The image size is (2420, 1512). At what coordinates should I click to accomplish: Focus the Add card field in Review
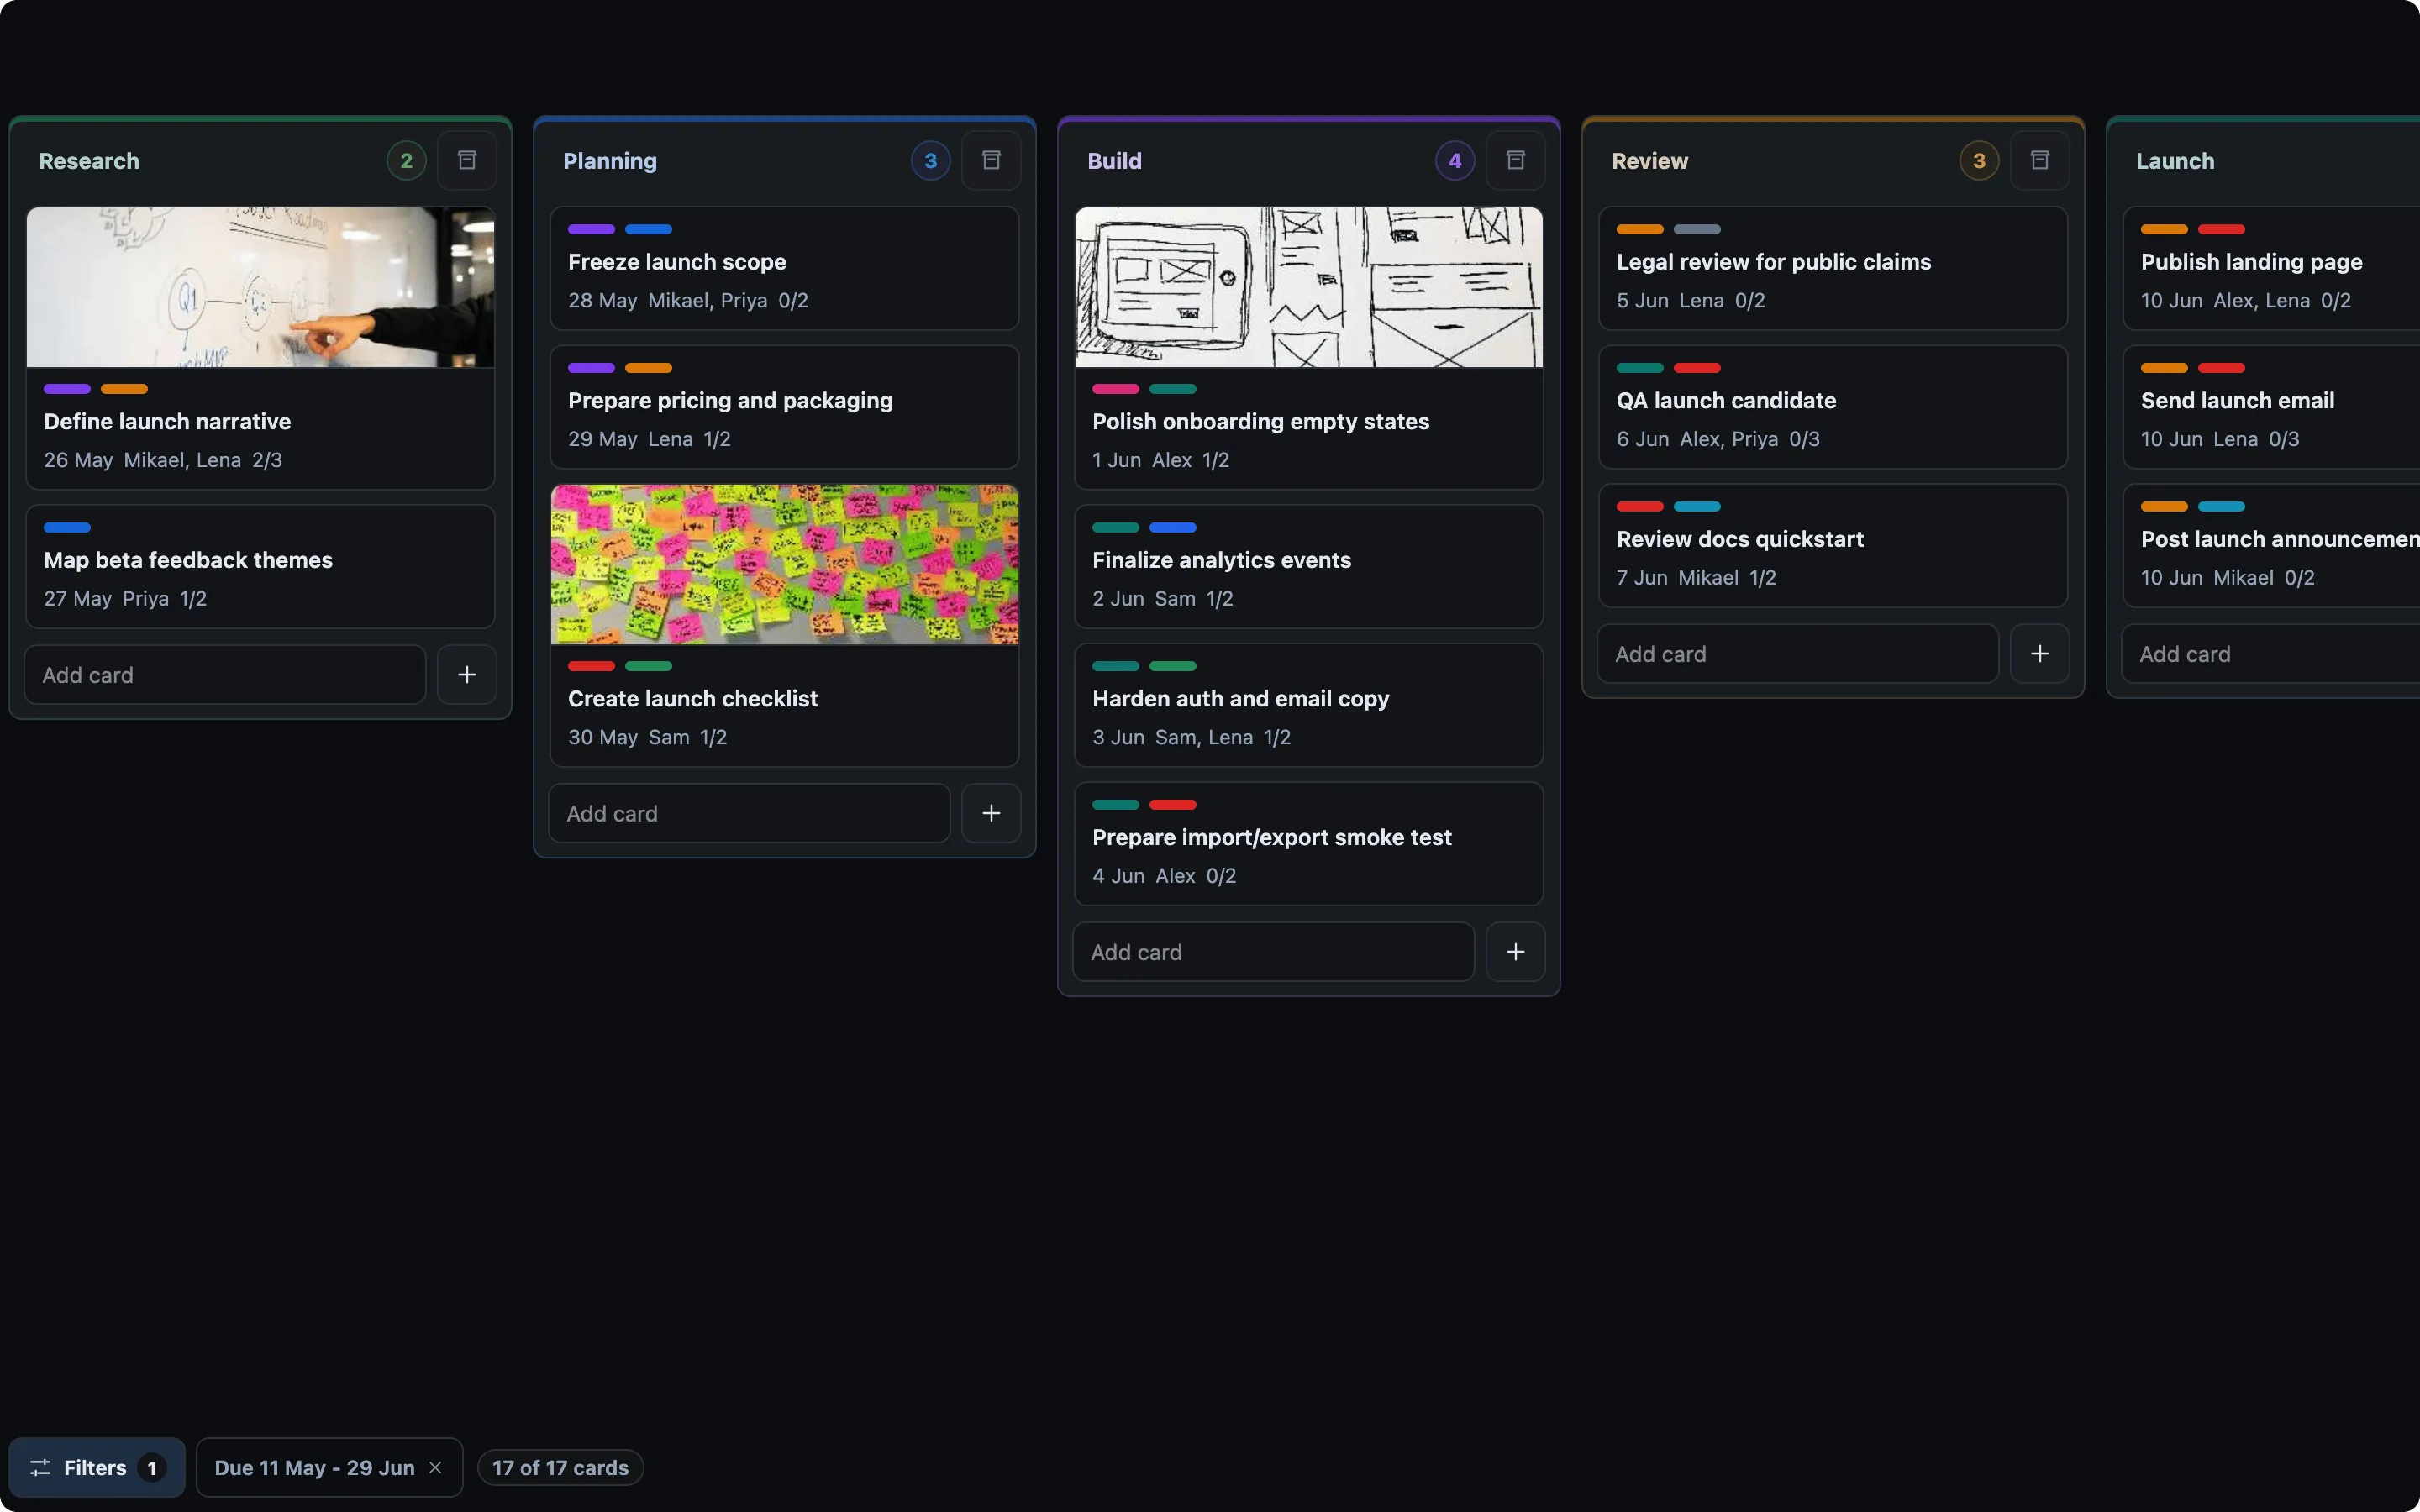[1798, 654]
